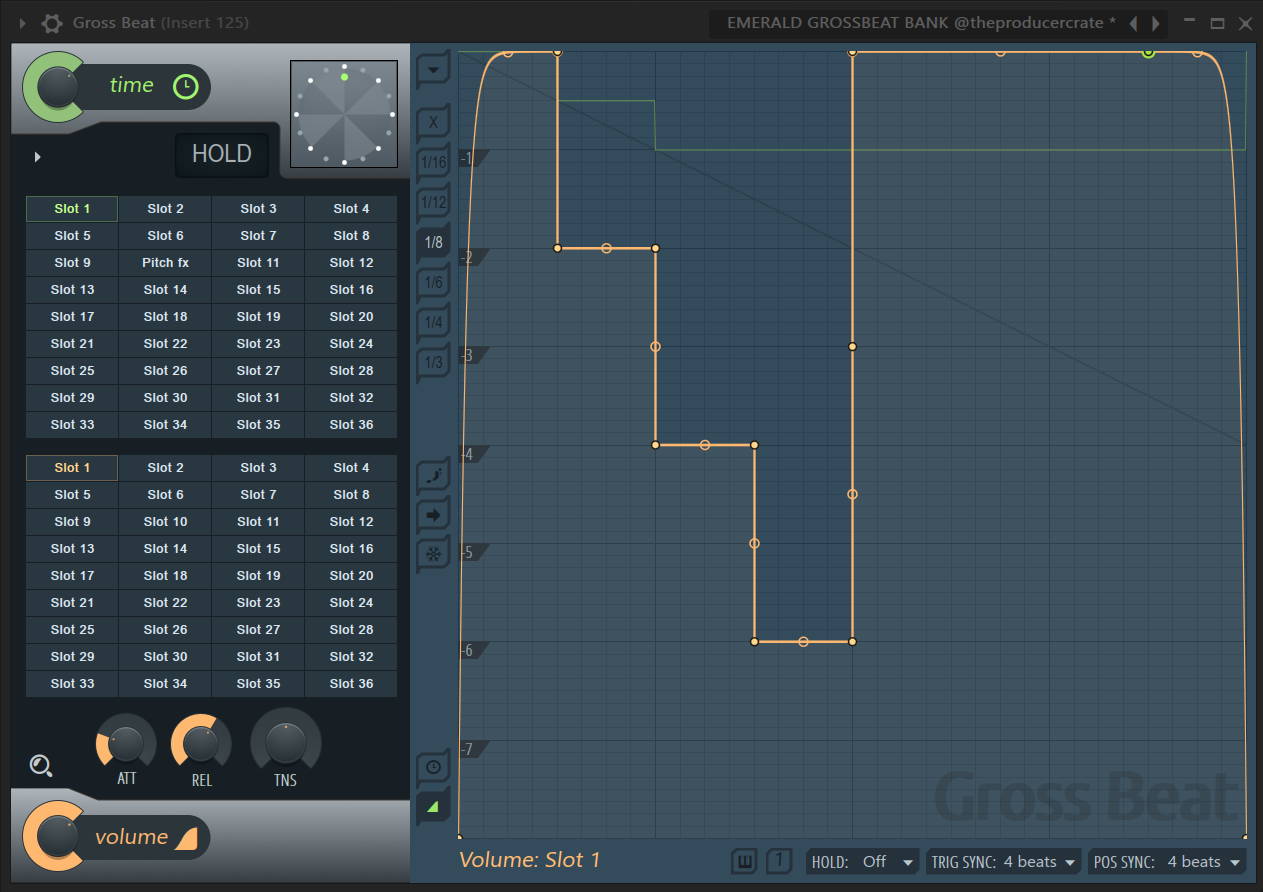Select volume Slot 1

(x=72, y=468)
